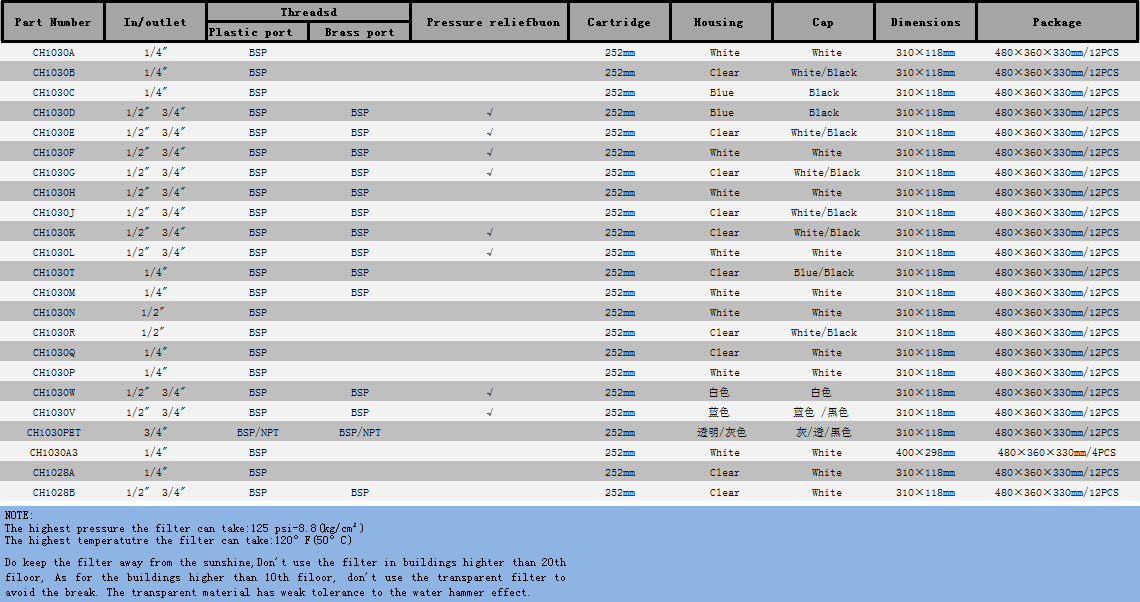
Task: Select the pressure relief checkmark for CH1030L
Action: click(x=489, y=253)
